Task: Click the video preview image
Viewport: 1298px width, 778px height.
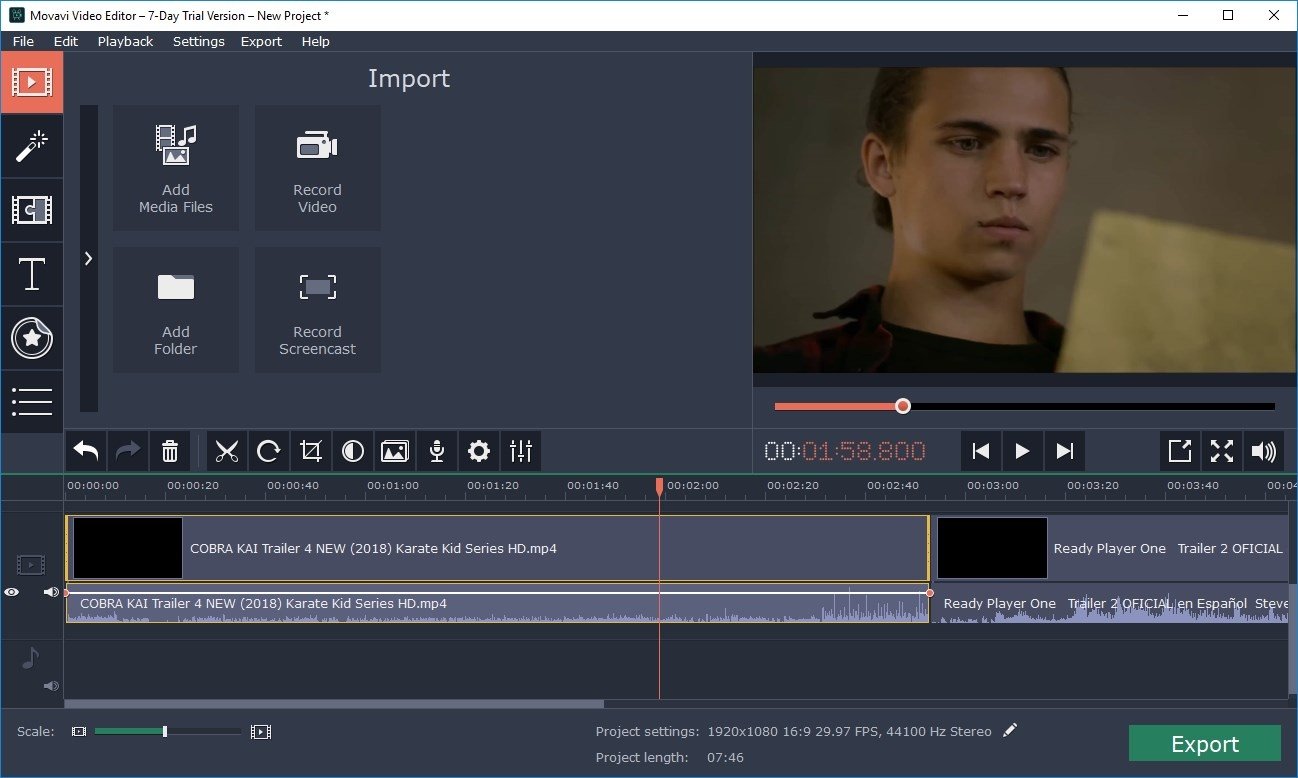Action: [1024, 220]
